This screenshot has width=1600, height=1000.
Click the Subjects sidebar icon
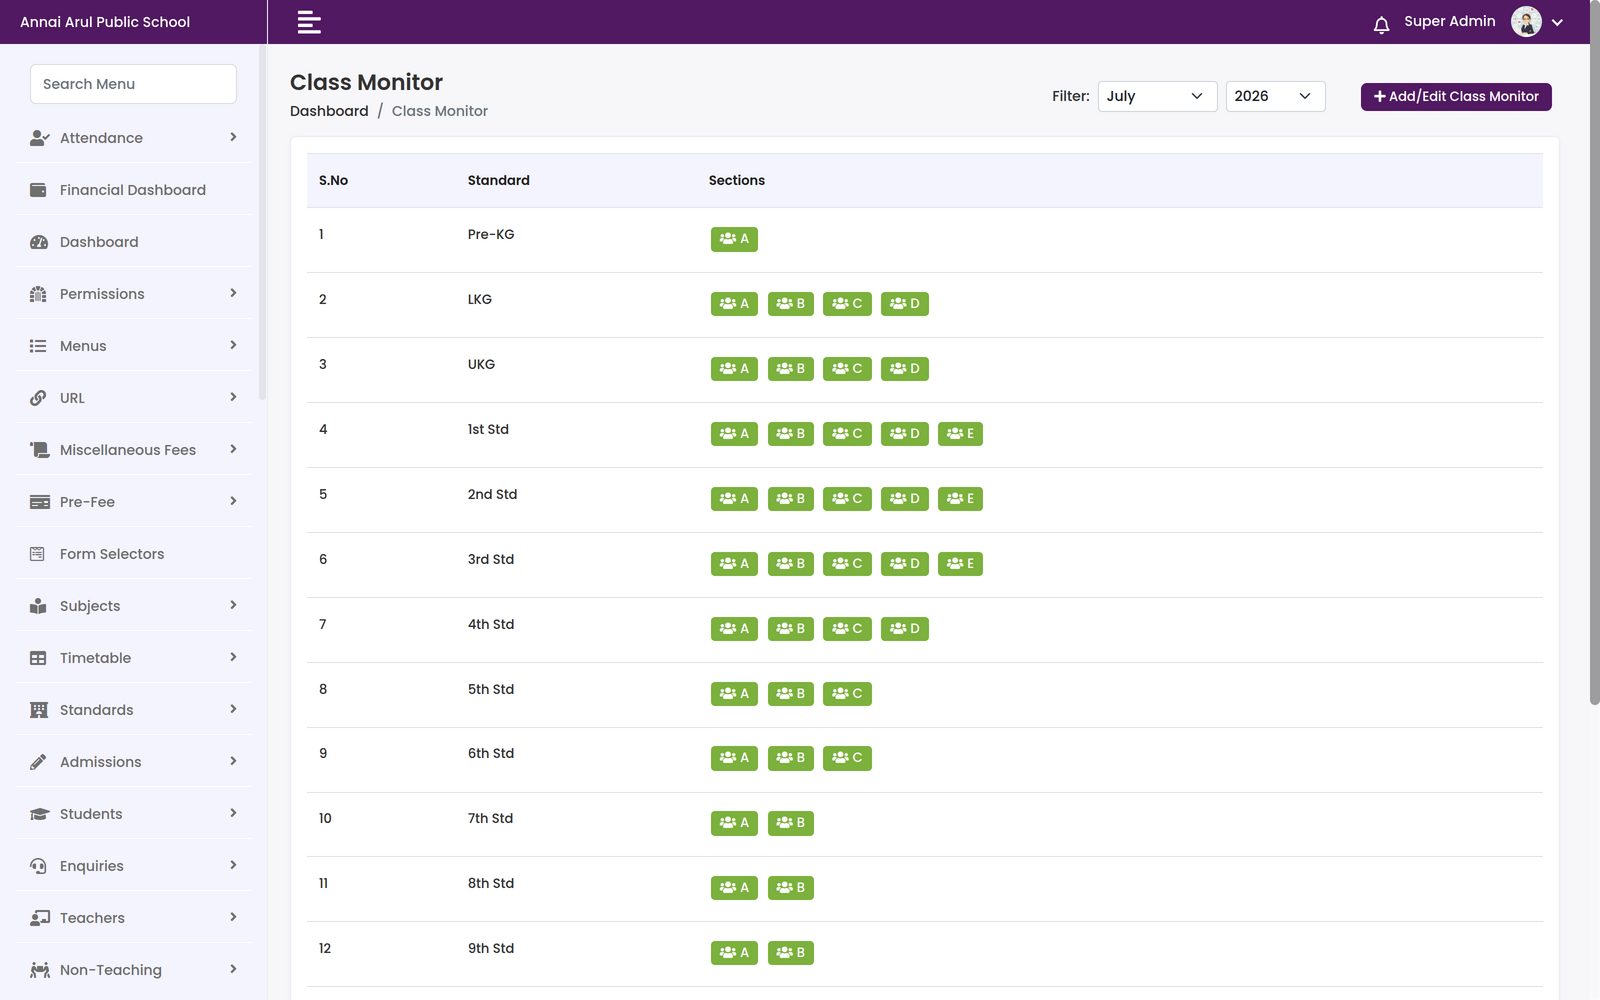click(x=38, y=606)
